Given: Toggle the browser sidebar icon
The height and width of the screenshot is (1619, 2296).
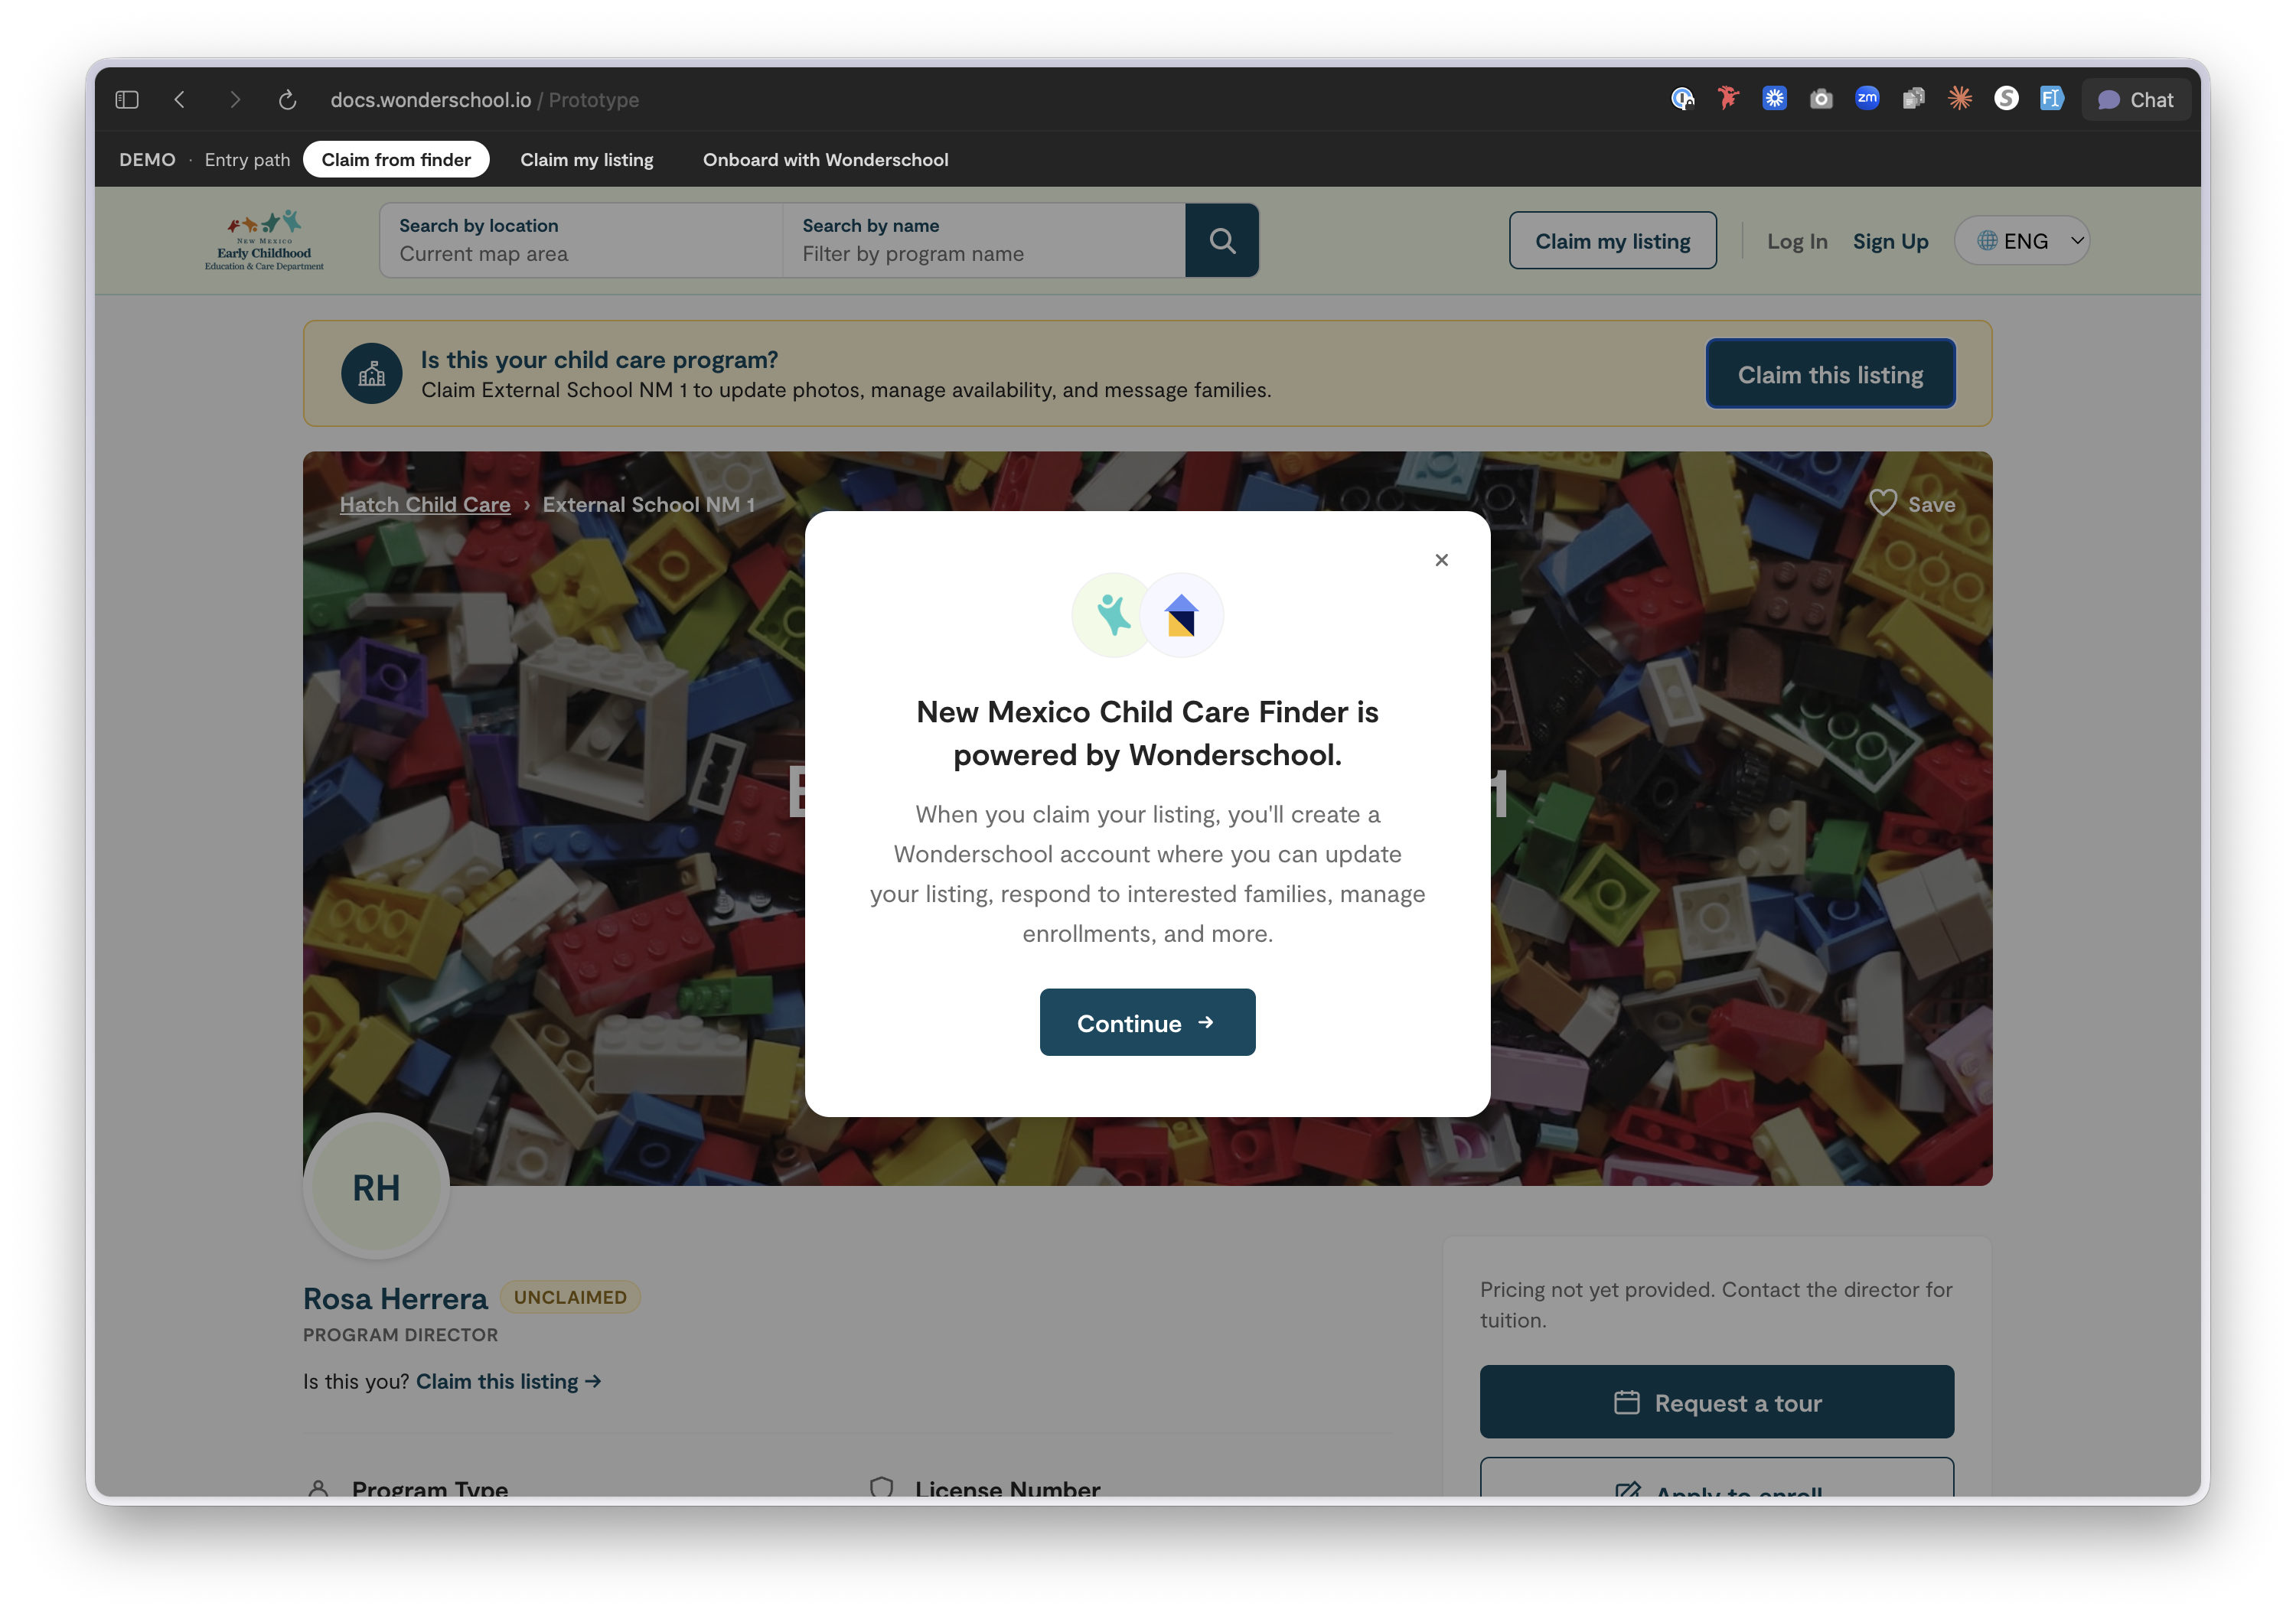Looking at the screenshot, I should click(x=127, y=99).
